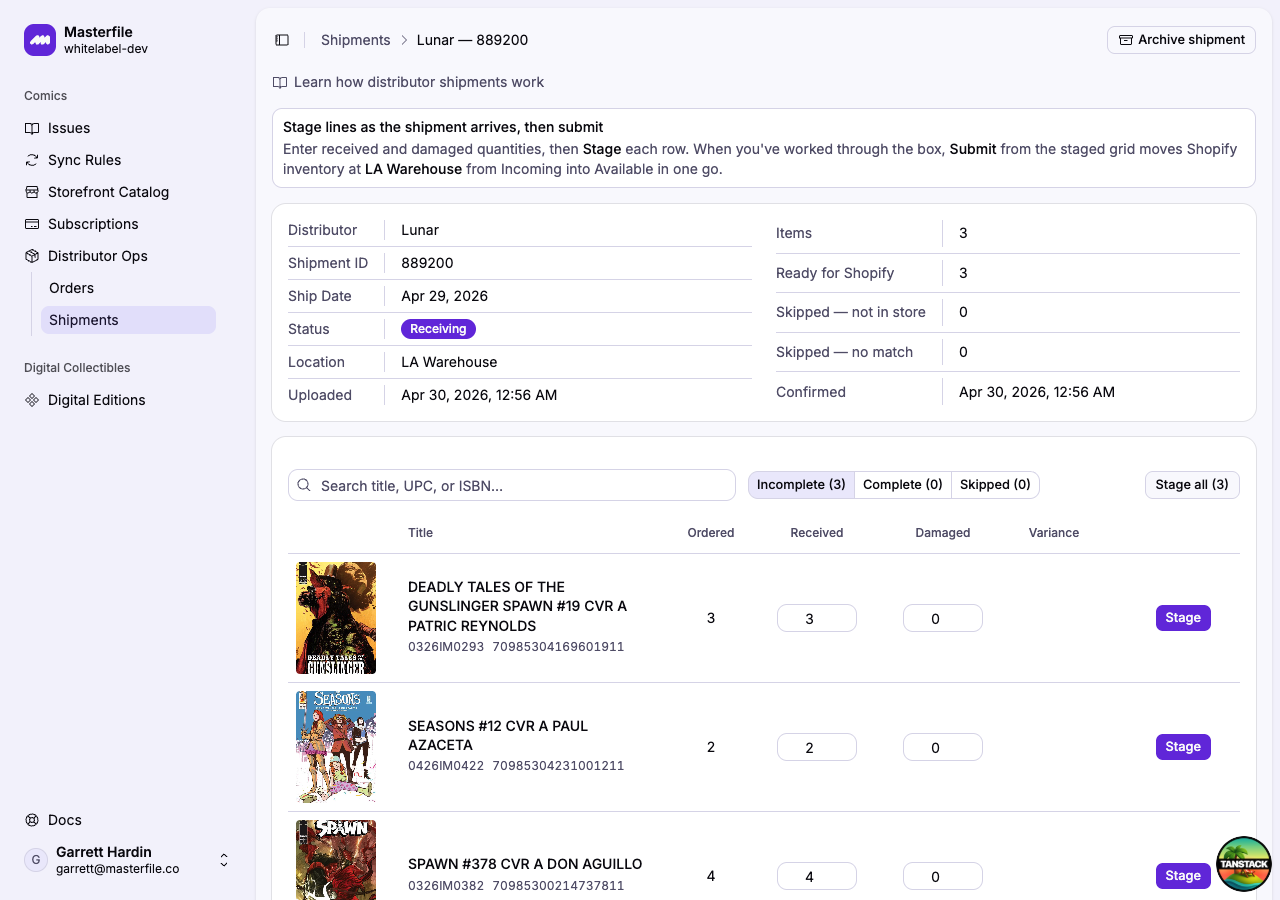Click the Shipment ID value 889200
The width and height of the screenshot is (1280, 900).
[427, 263]
